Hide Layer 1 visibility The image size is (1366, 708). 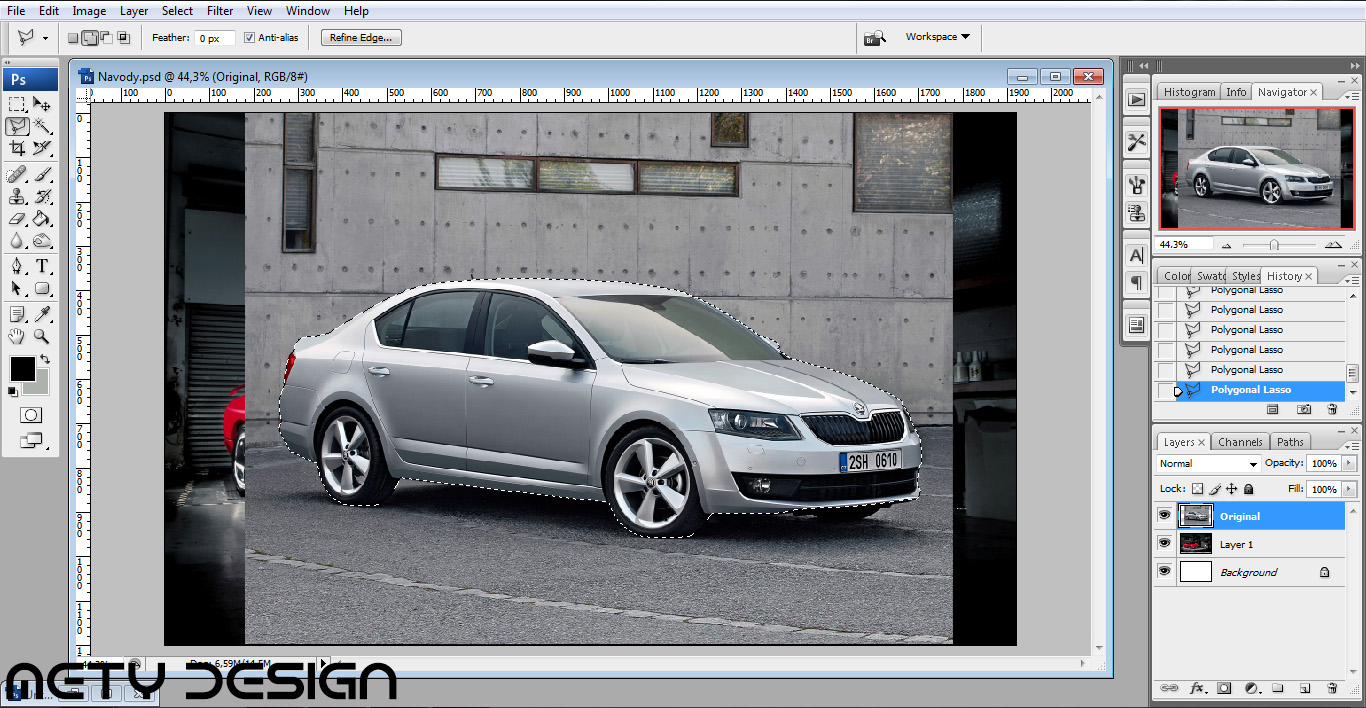click(1164, 544)
